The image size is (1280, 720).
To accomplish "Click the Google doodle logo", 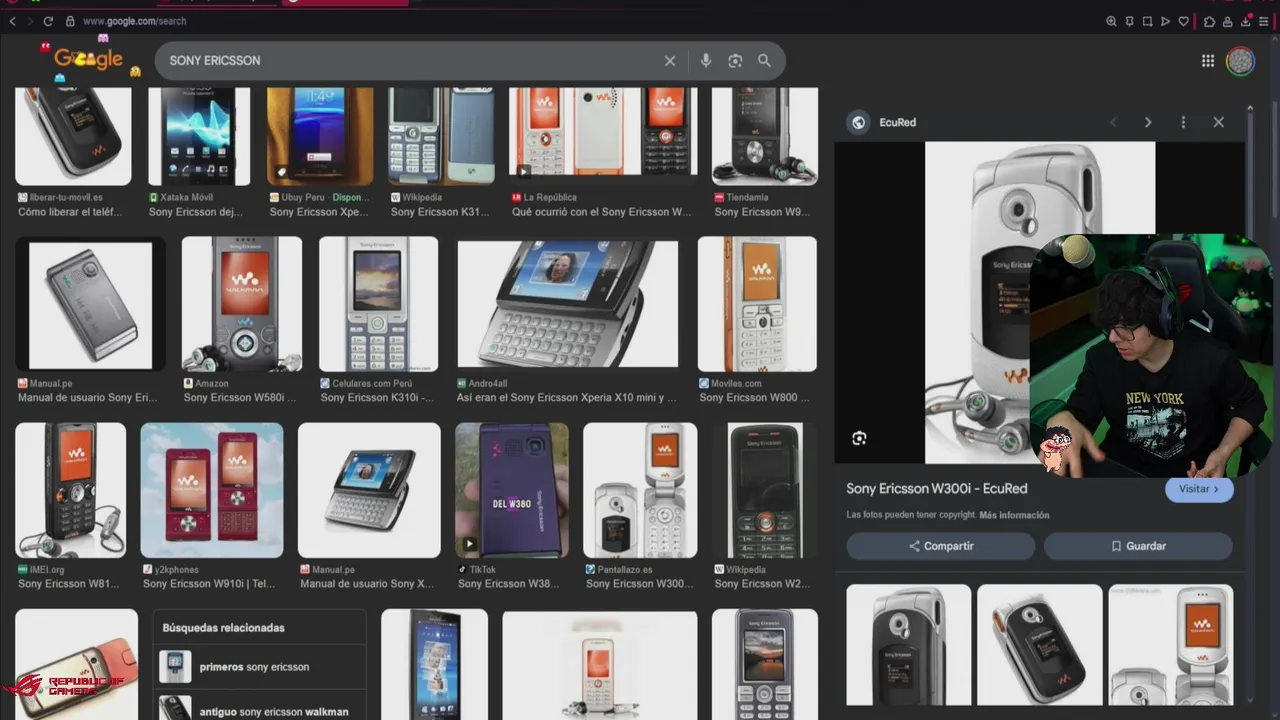I will coord(89,59).
